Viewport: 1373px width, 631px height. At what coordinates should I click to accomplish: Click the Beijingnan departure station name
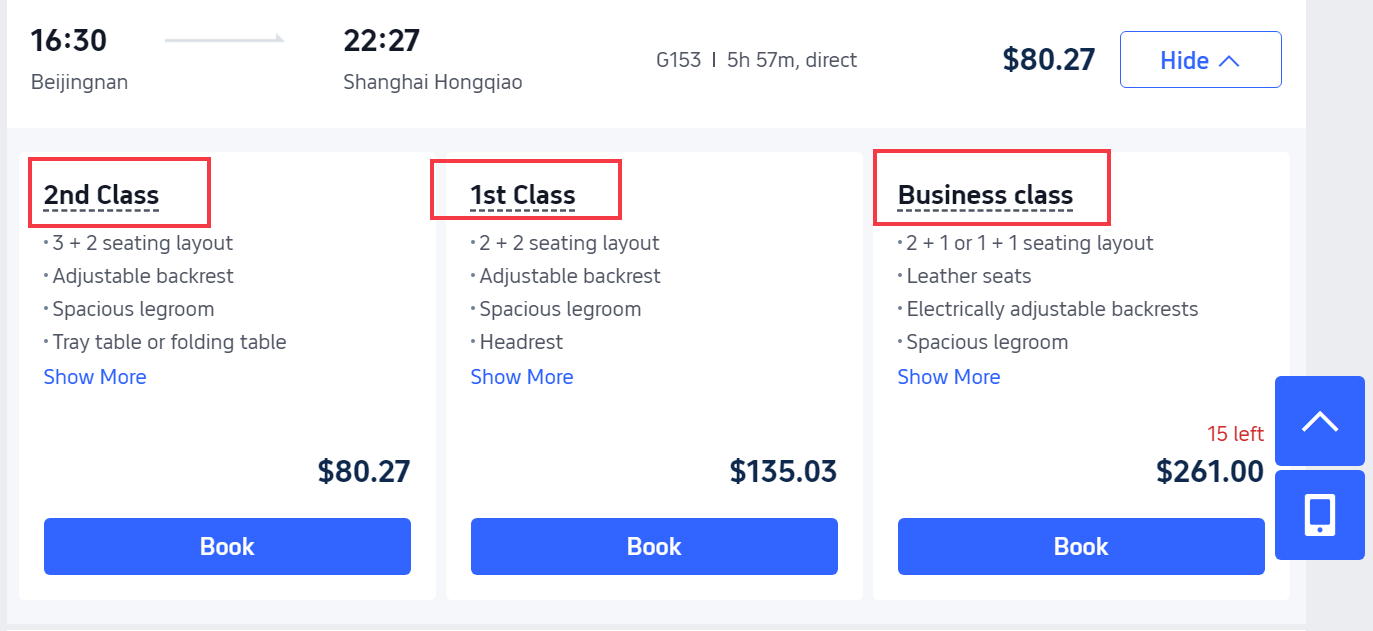[79, 82]
